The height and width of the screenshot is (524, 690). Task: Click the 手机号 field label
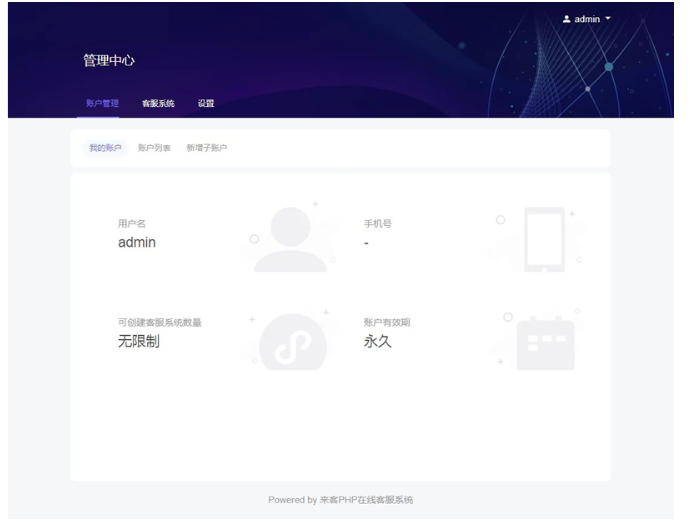(x=377, y=223)
